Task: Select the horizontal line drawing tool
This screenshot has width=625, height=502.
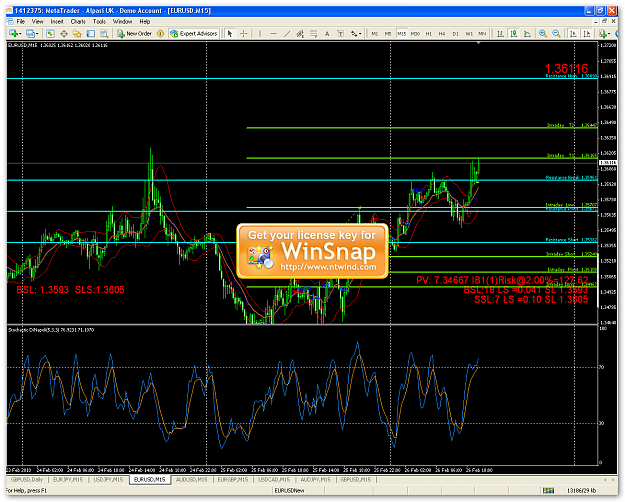Action: 273,34
